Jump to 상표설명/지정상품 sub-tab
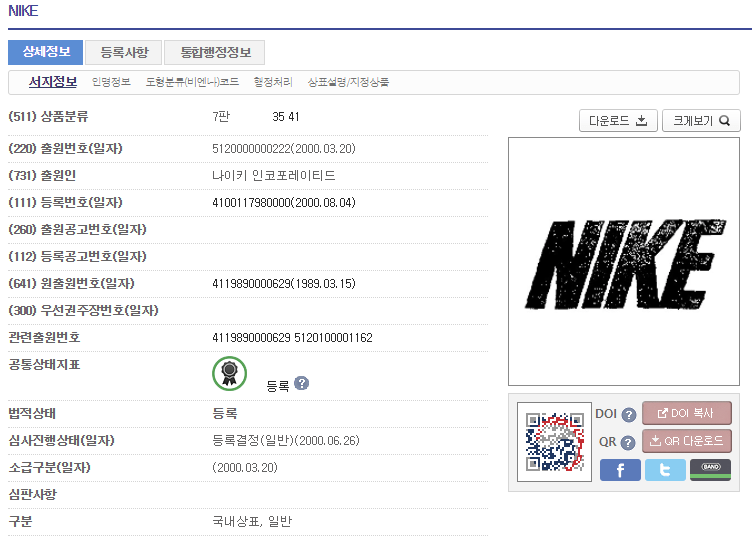The image size is (752, 536). click(348, 82)
